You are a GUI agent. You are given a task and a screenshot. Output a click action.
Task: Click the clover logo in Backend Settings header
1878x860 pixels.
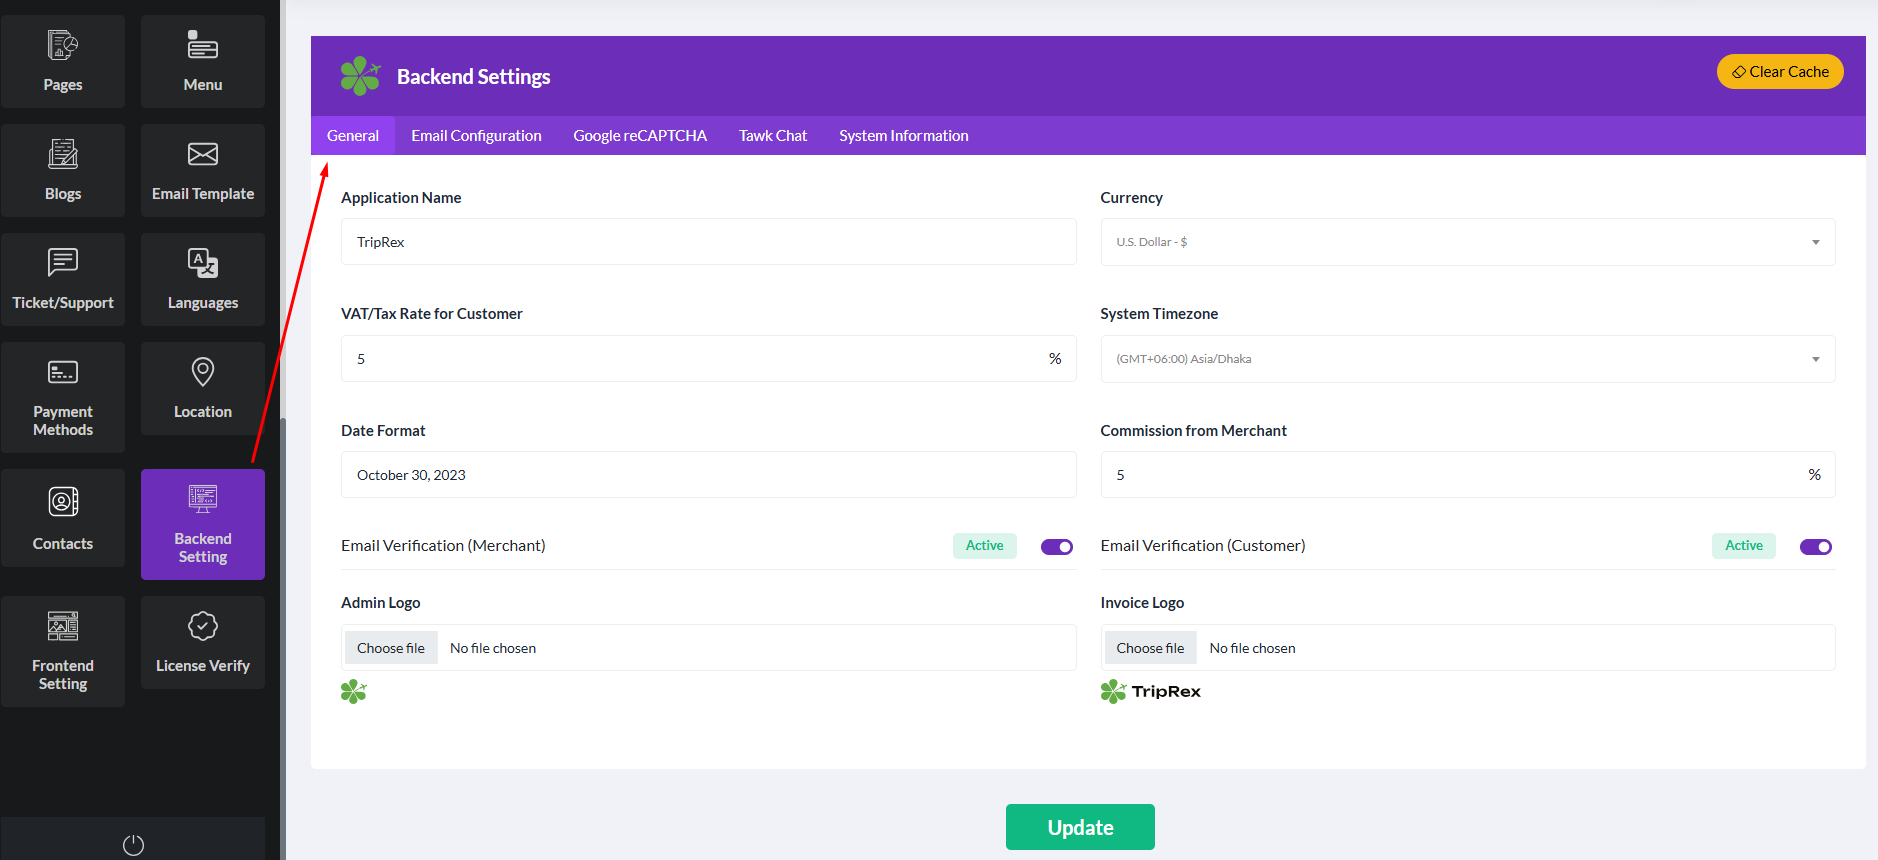360,76
